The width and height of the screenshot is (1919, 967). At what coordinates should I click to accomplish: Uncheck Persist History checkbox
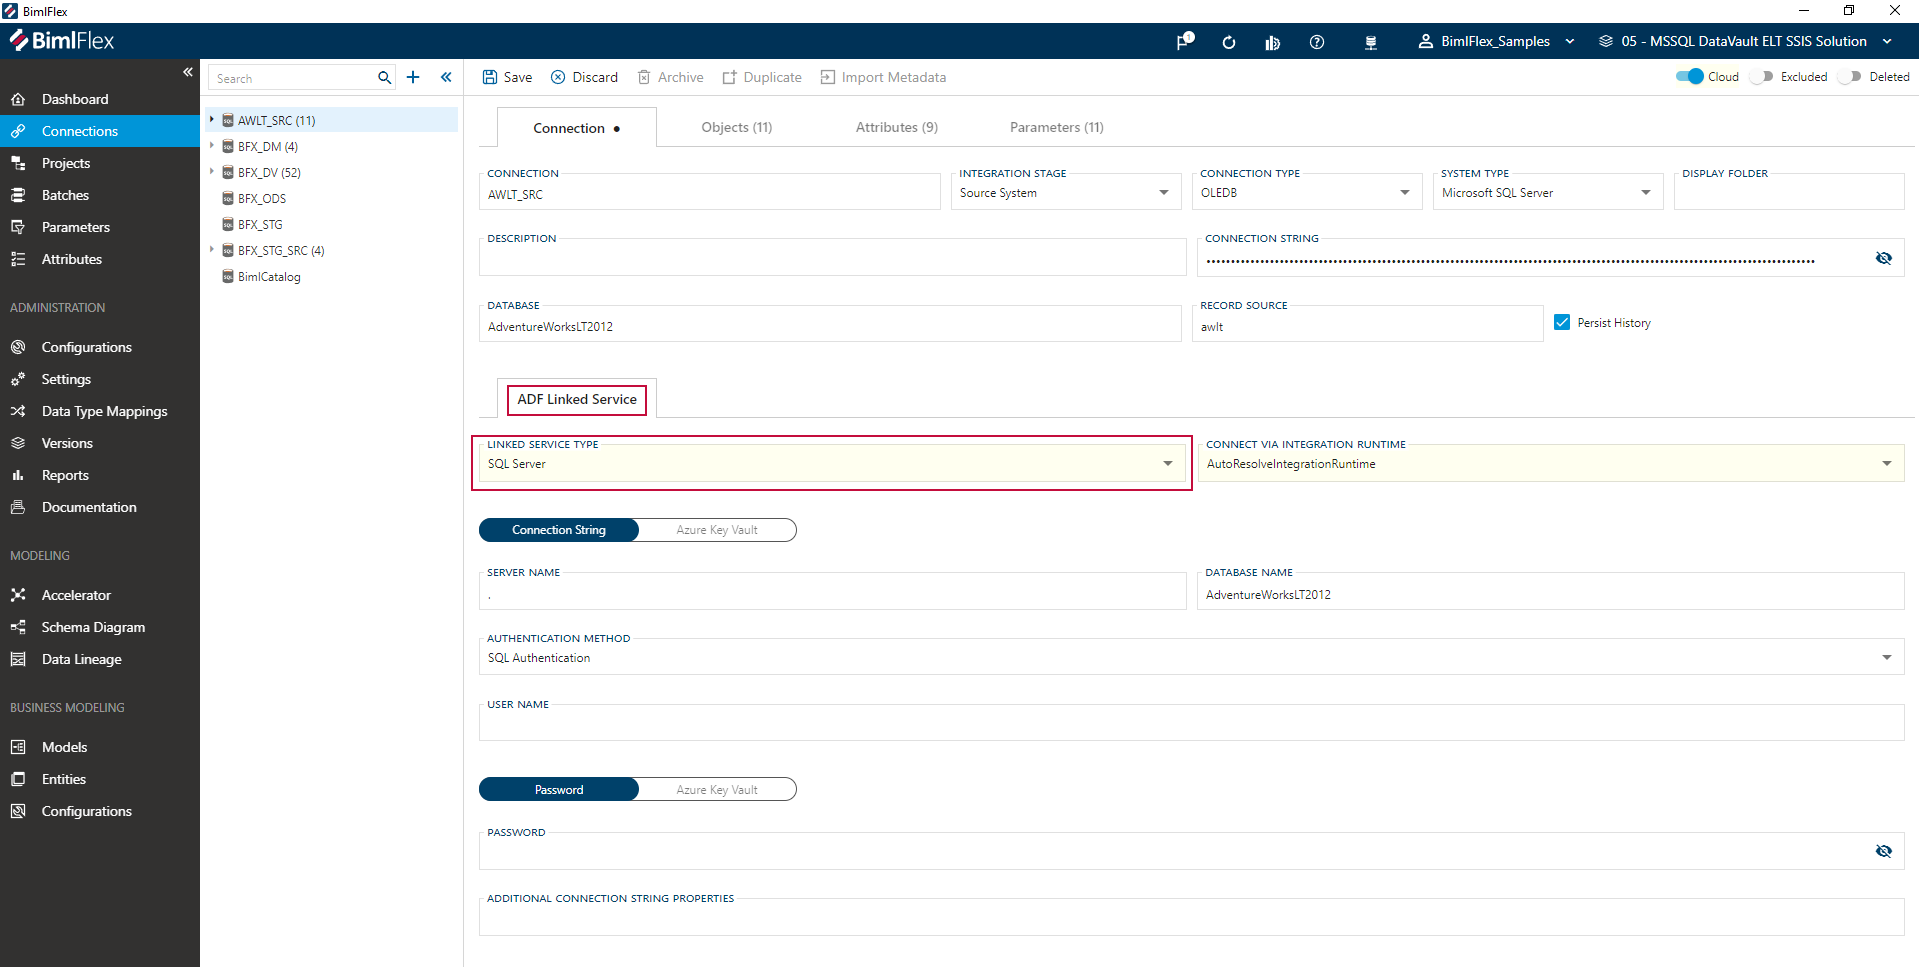point(1561,322)
